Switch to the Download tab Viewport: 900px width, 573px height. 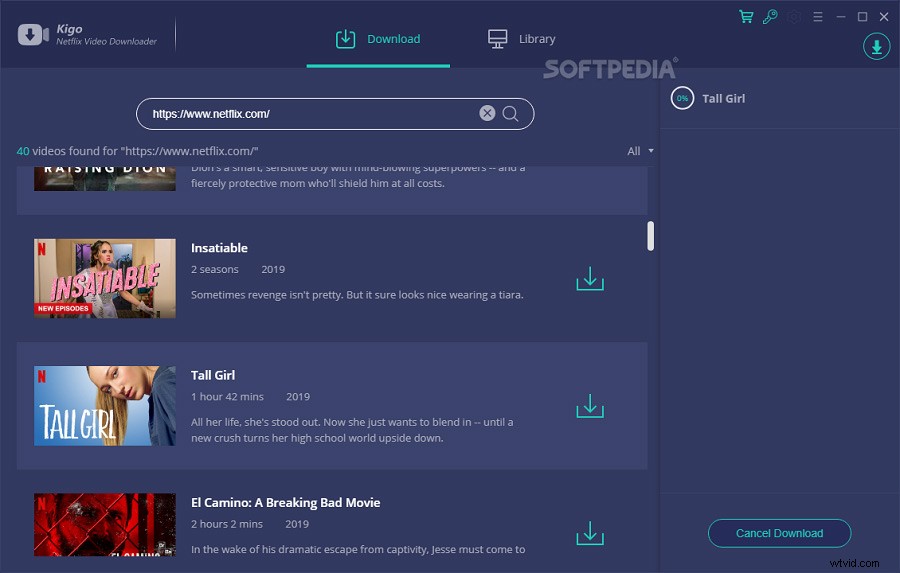pyautogui.click(x=378, y=39)
